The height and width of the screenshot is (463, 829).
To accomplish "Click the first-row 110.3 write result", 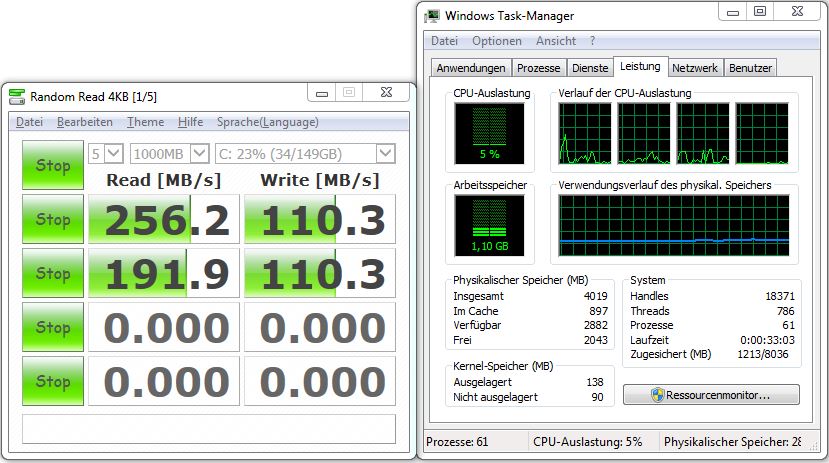I will point(320,219).
